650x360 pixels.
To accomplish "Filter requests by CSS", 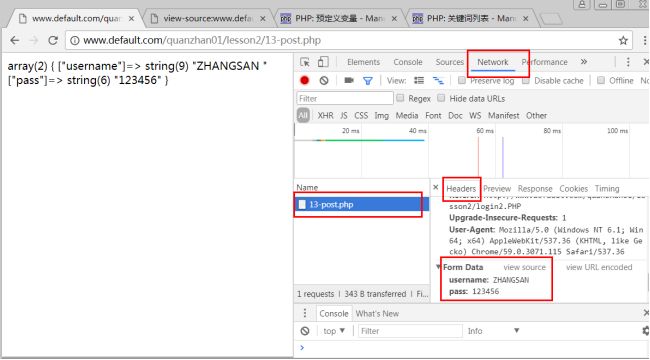I will 361,115.
